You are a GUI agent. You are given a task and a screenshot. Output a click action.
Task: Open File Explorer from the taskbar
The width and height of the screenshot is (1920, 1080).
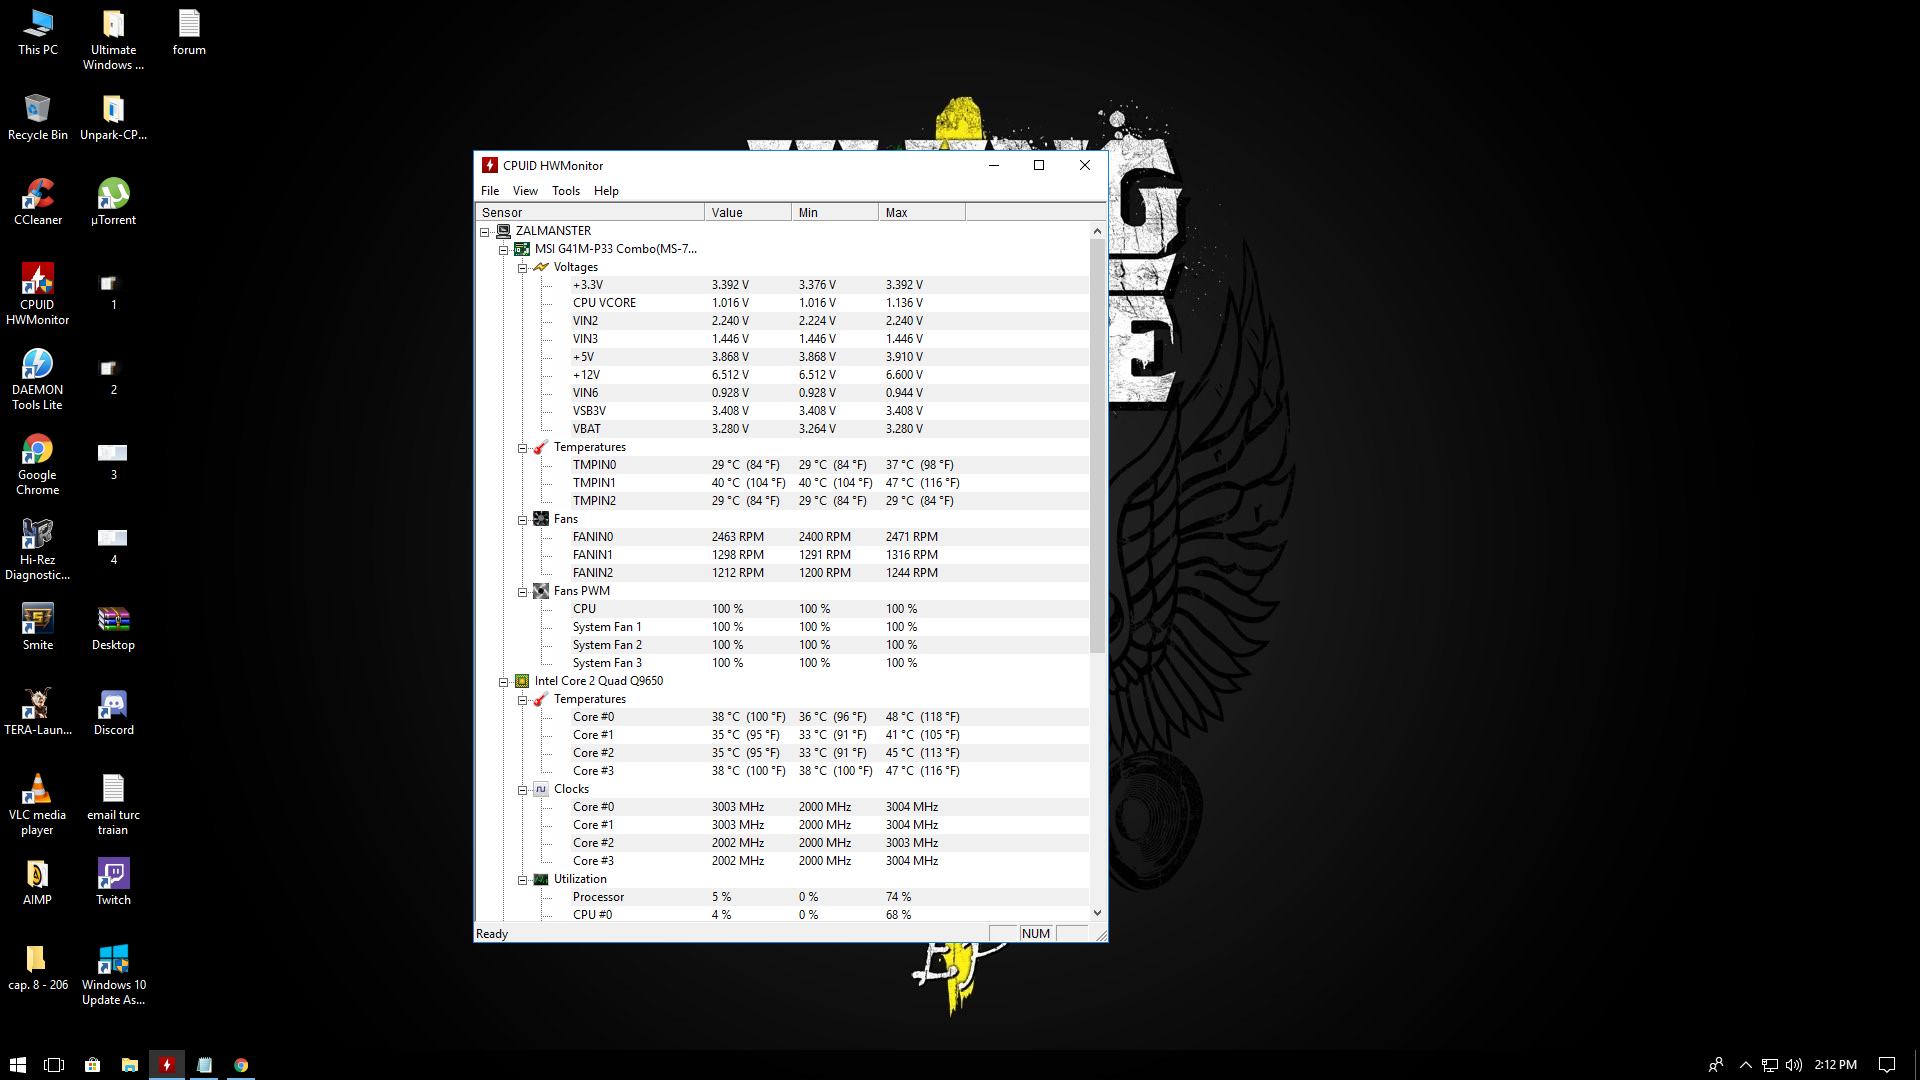pos(129,1065)
